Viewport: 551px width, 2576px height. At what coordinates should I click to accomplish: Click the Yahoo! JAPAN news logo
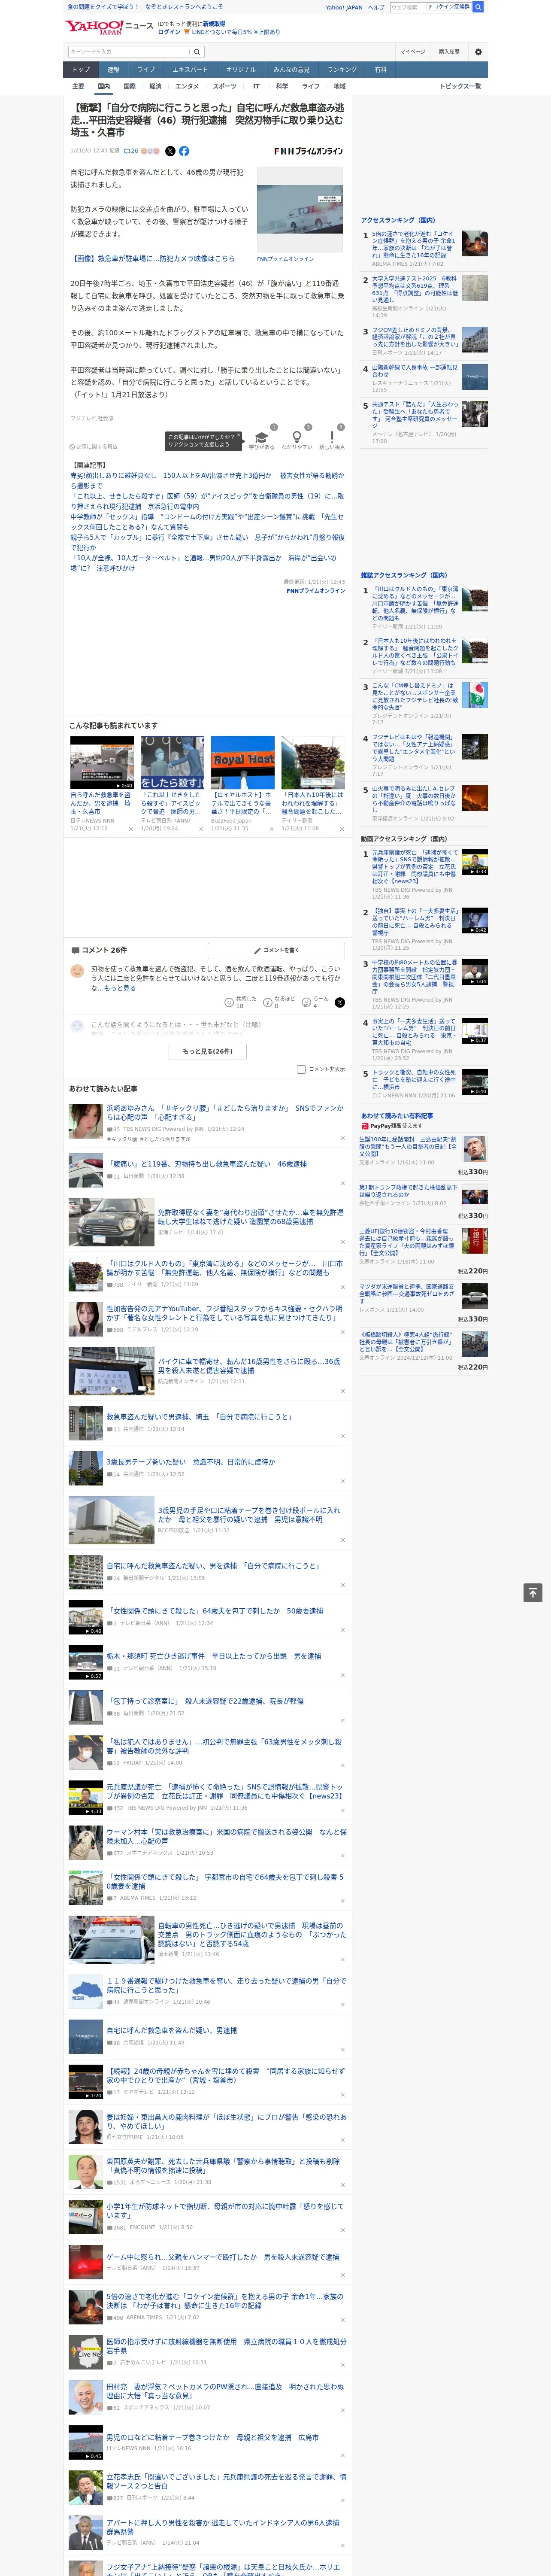click(x=109, y=27)
